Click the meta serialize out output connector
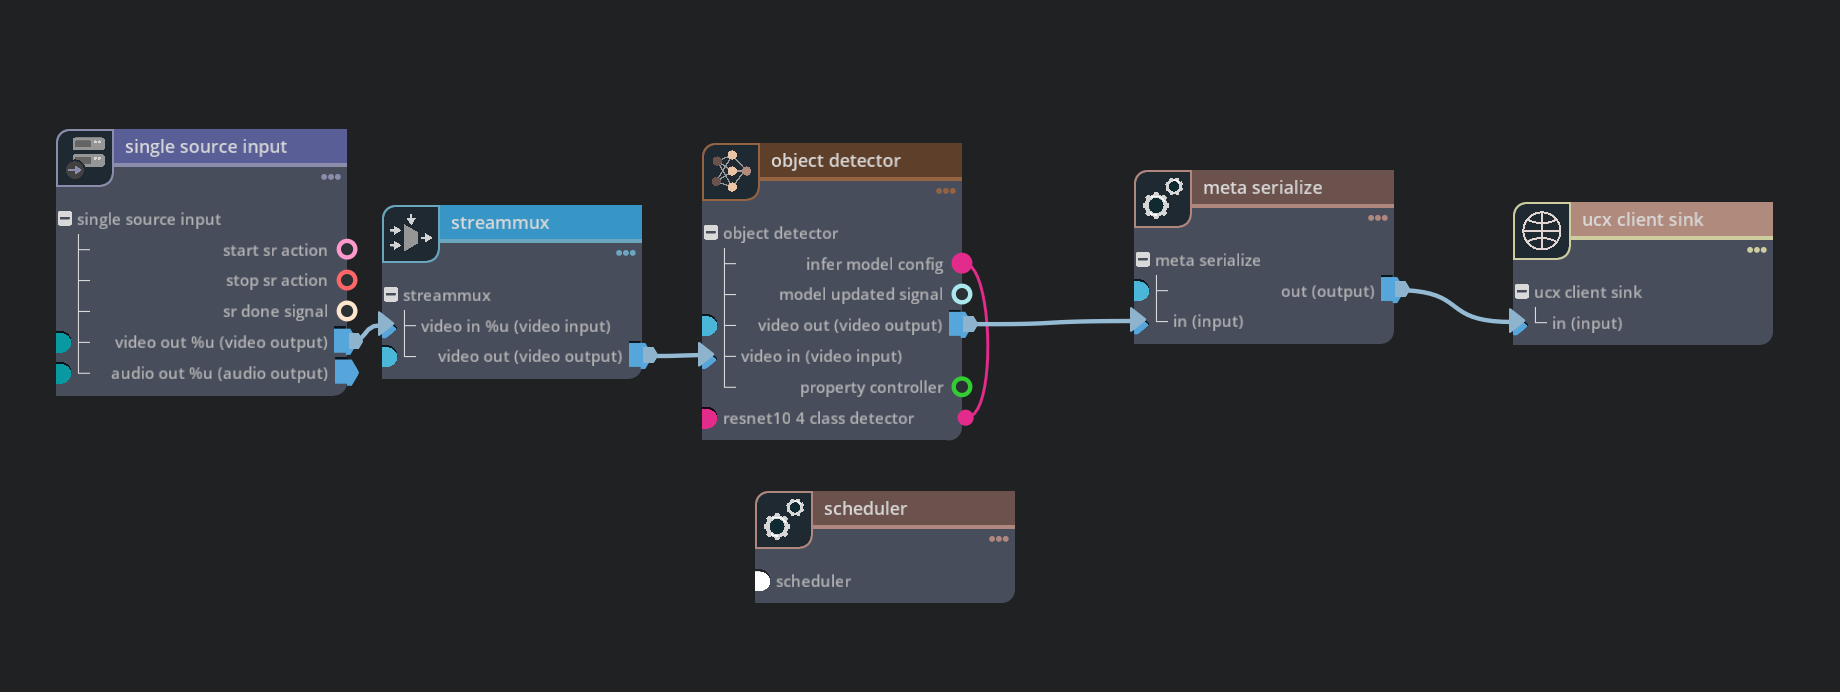This screenshot has width=1840, height=692. coord(1394,290)
